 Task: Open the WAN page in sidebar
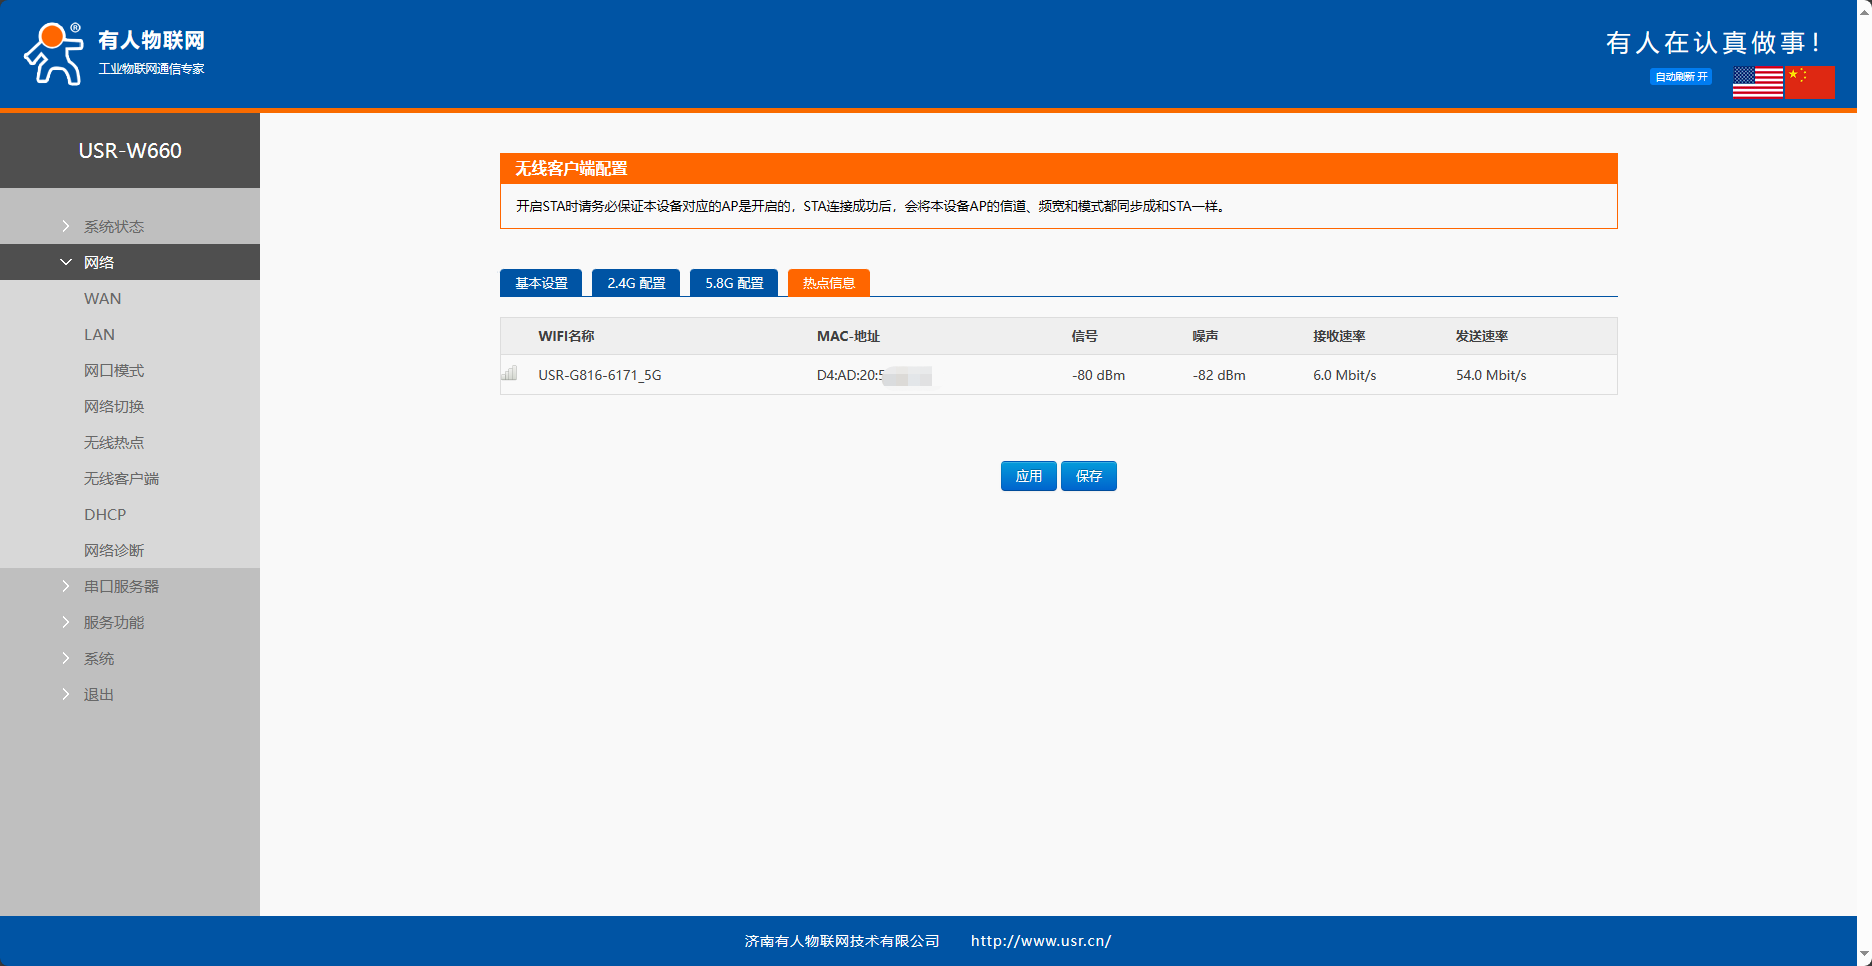click(x=103, y=299)
